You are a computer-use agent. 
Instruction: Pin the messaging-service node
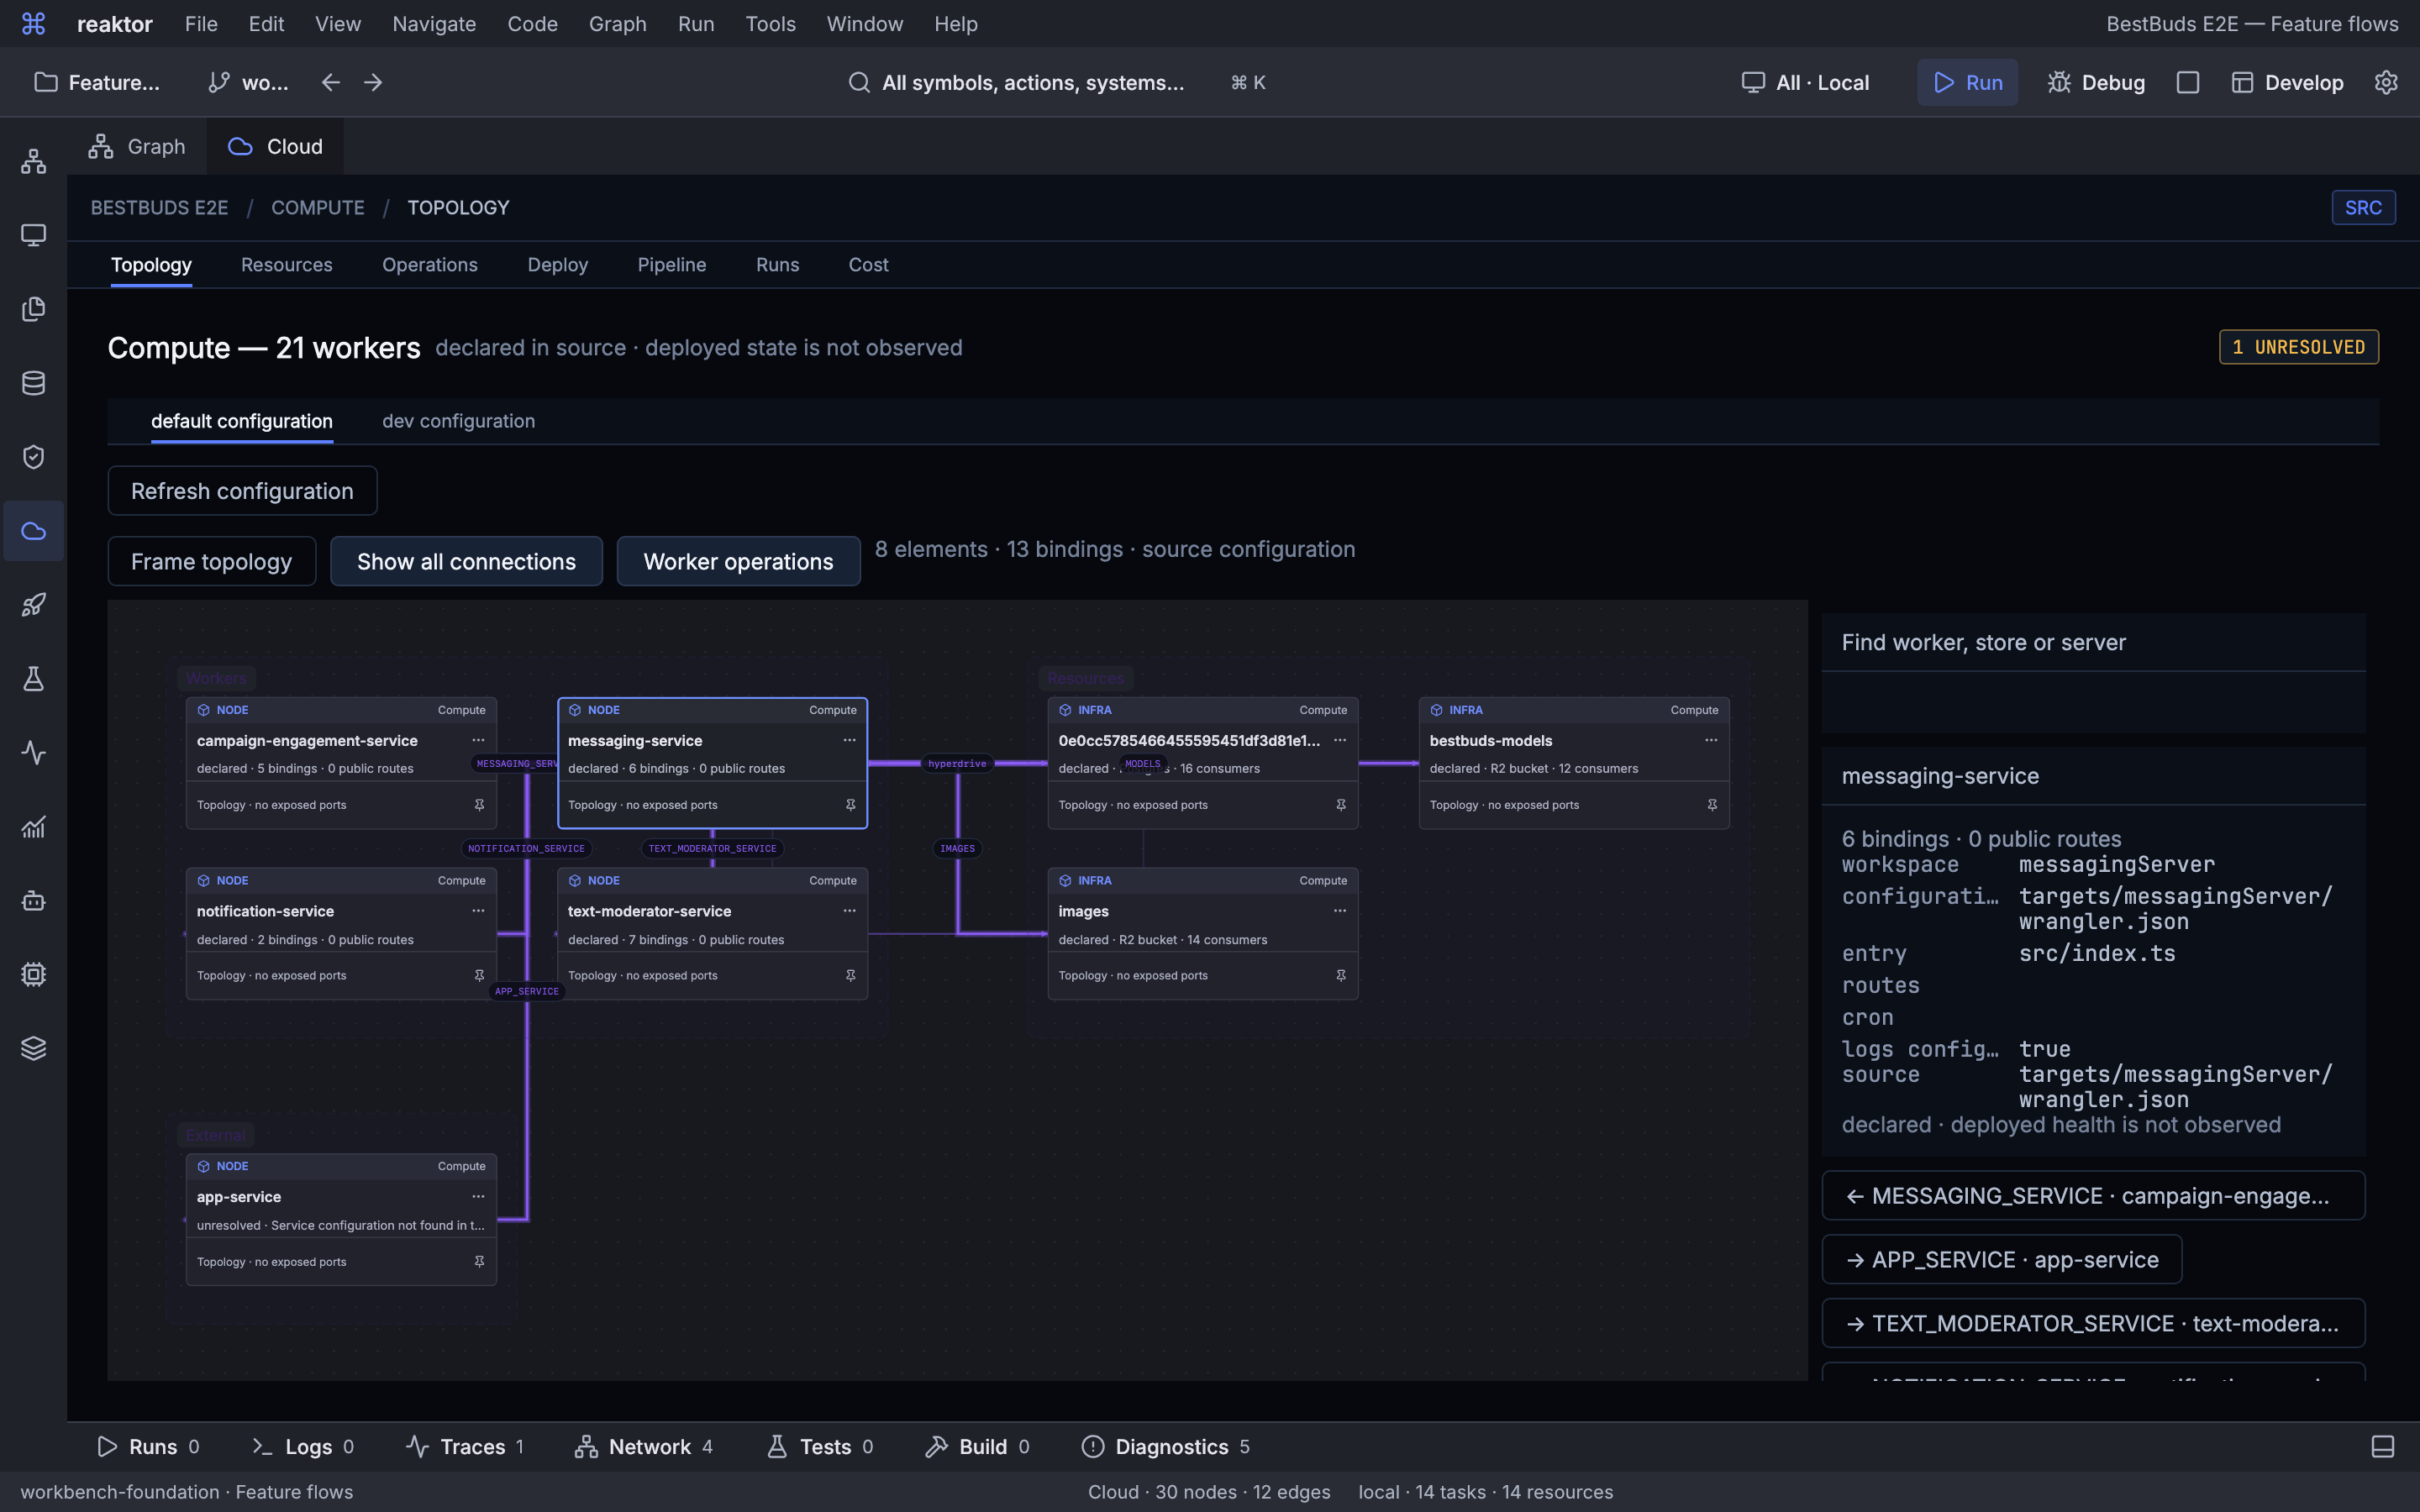[850, 805]
